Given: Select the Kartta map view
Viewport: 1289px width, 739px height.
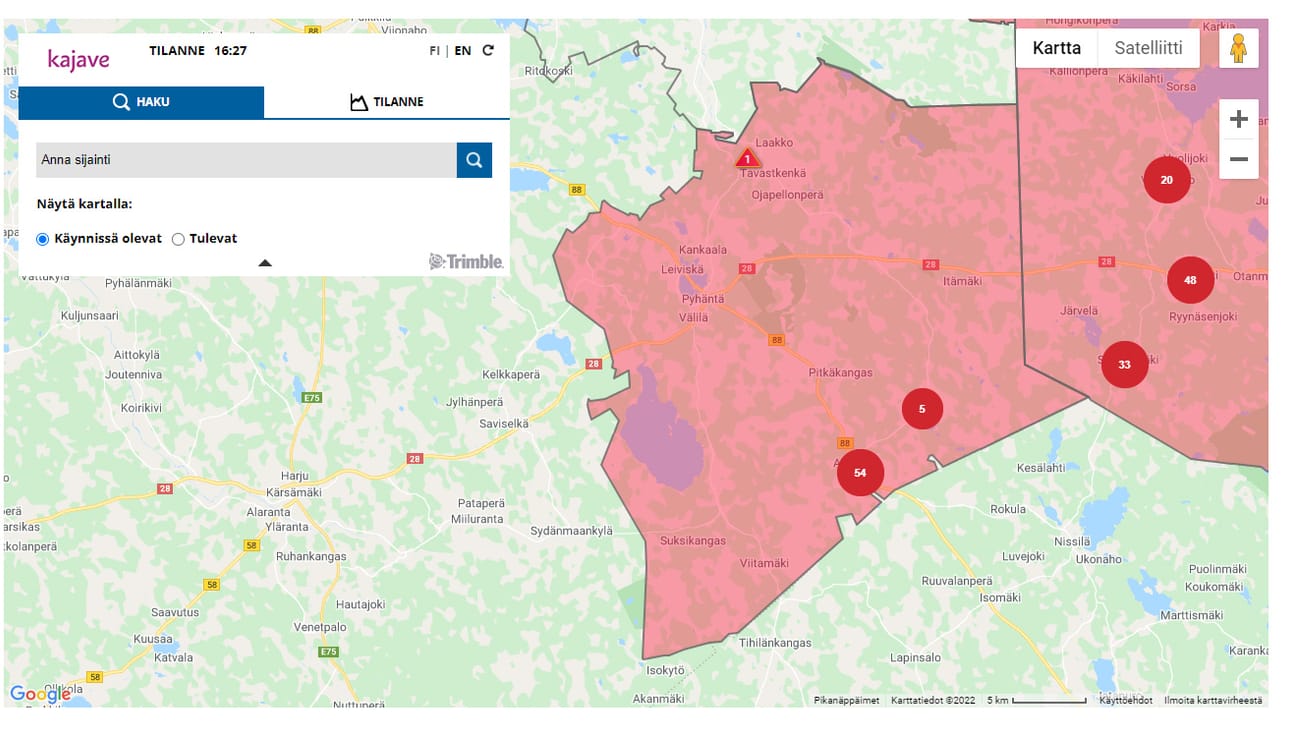Looking at the screenshot, I should pyautogui.click(x=1055, y=47).
